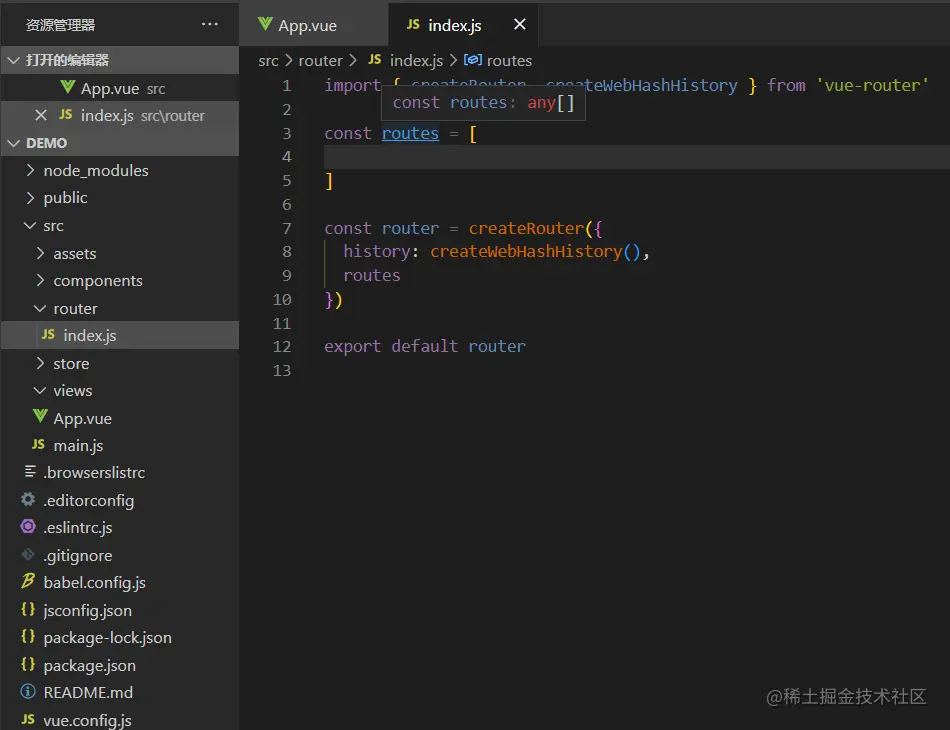This screenshot has width=950, height=730.
Task: Click the lines icon beside .browserslistrc
Action: click(x=30, y=471)
